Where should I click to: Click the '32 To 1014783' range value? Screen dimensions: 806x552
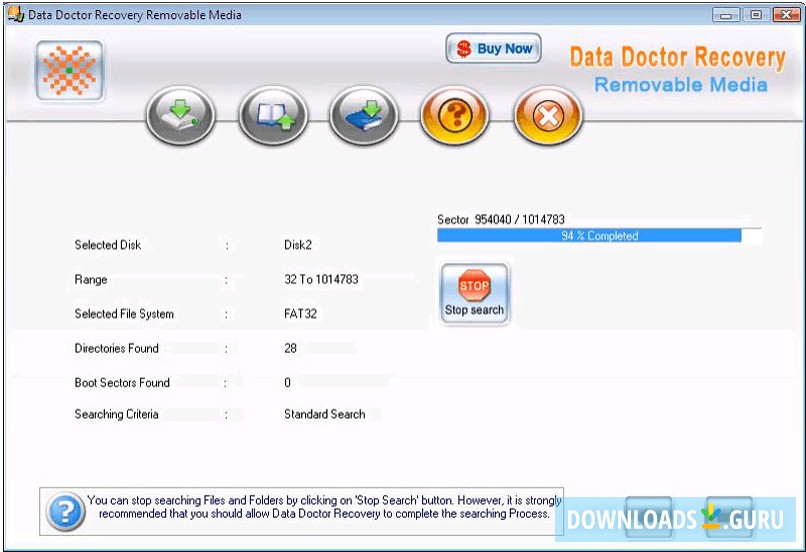[321, 279]
